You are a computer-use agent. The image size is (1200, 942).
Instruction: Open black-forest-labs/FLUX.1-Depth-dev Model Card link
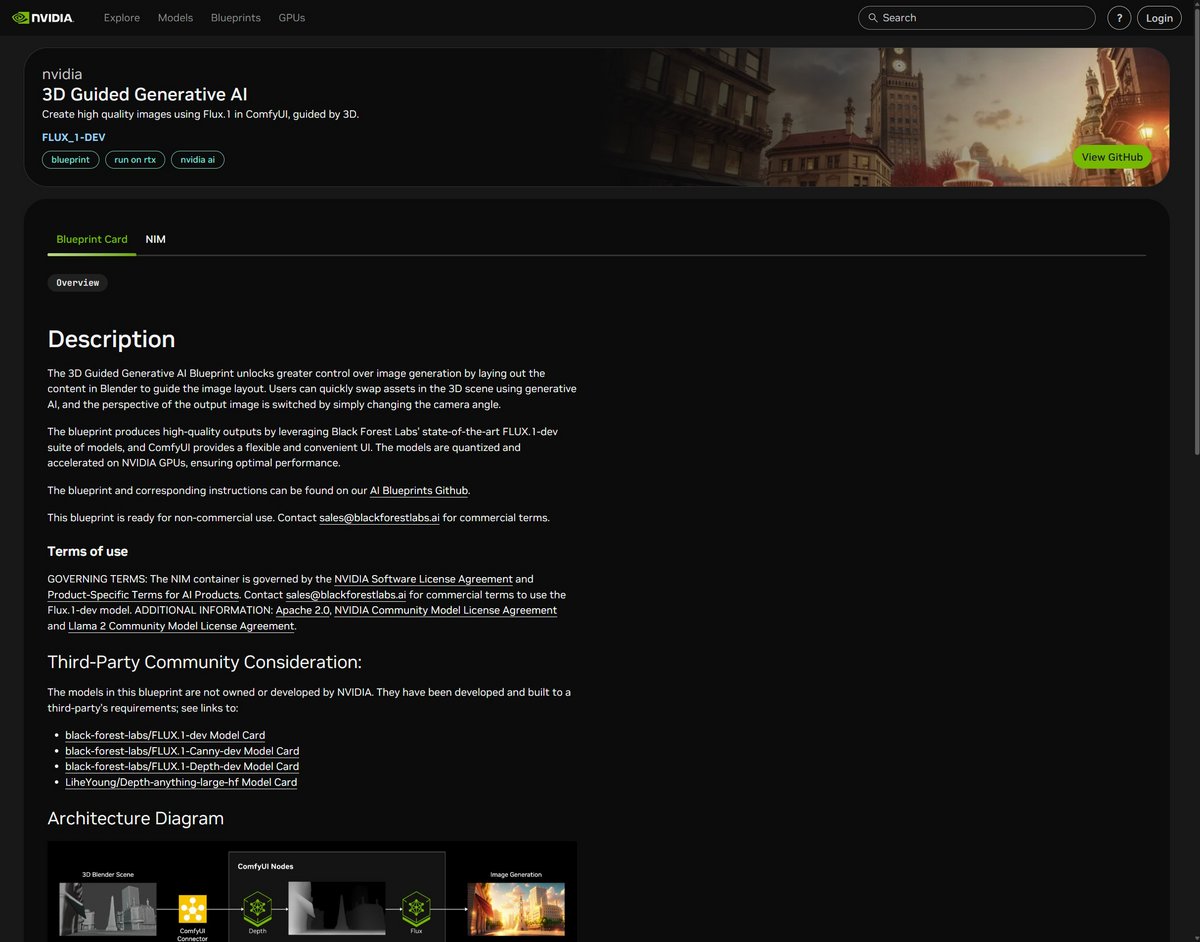coord(182,767)
